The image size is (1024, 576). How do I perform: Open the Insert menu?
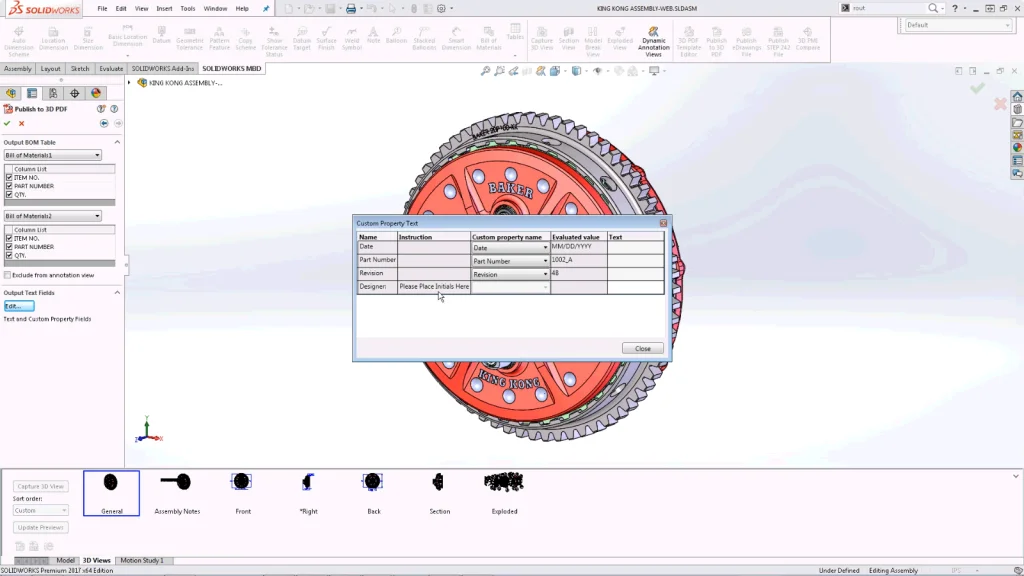point(164,8)
